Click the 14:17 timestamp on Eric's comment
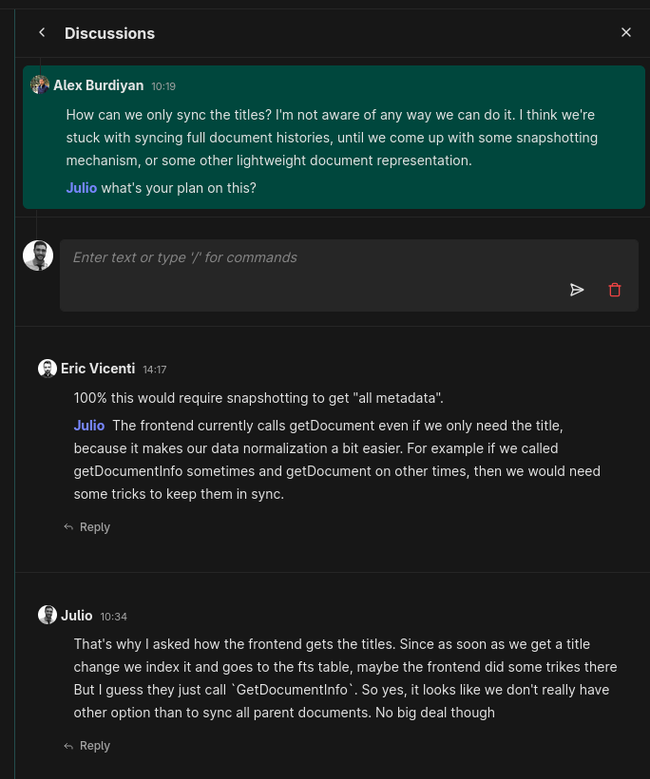Screen dimensions: 650x779 pyautogui.click(x=154, y=370)
